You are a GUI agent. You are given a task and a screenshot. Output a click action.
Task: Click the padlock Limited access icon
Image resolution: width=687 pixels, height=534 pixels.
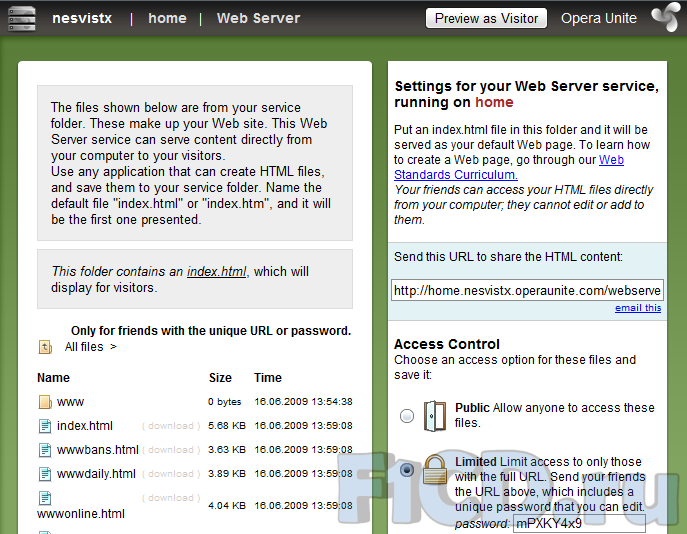[x=435, y=469]
